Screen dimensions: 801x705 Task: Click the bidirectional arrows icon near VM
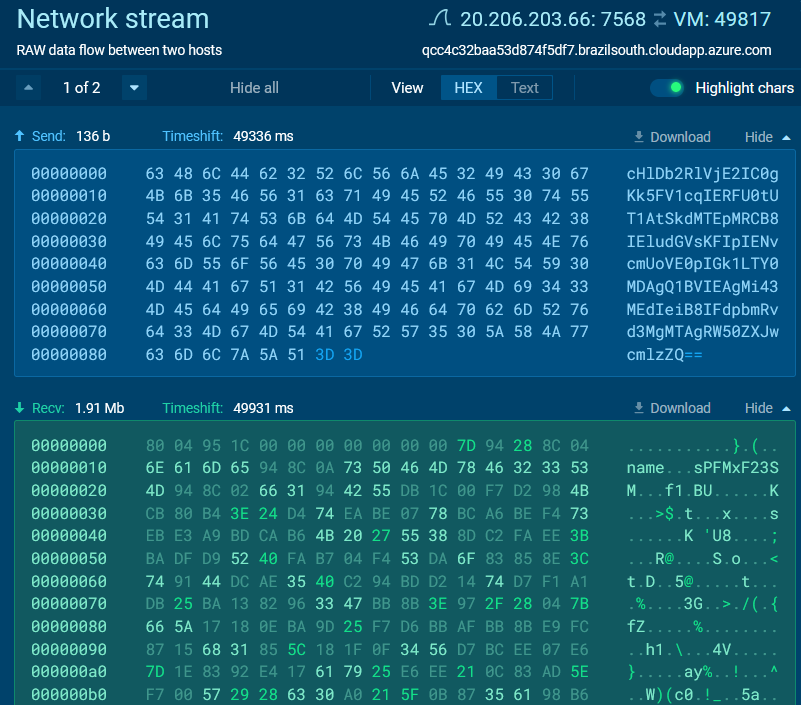(660, 19)
